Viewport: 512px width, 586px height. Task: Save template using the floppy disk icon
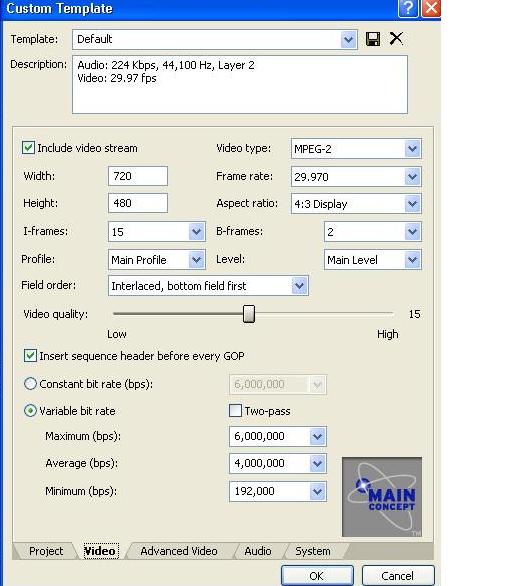pyautogui.click(x=373, y=39)
